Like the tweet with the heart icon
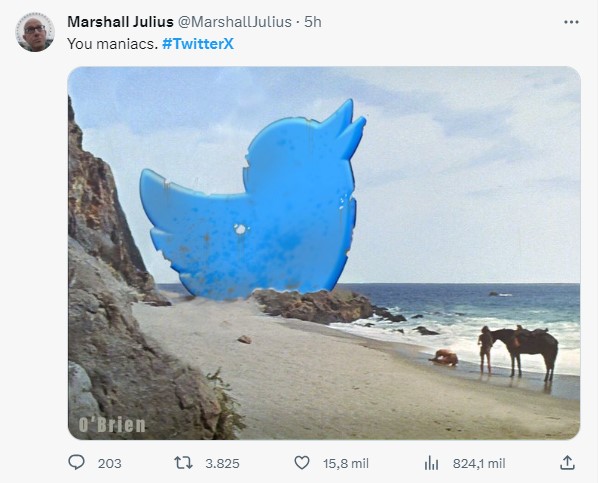607x483 pixels. coord(304,463)
